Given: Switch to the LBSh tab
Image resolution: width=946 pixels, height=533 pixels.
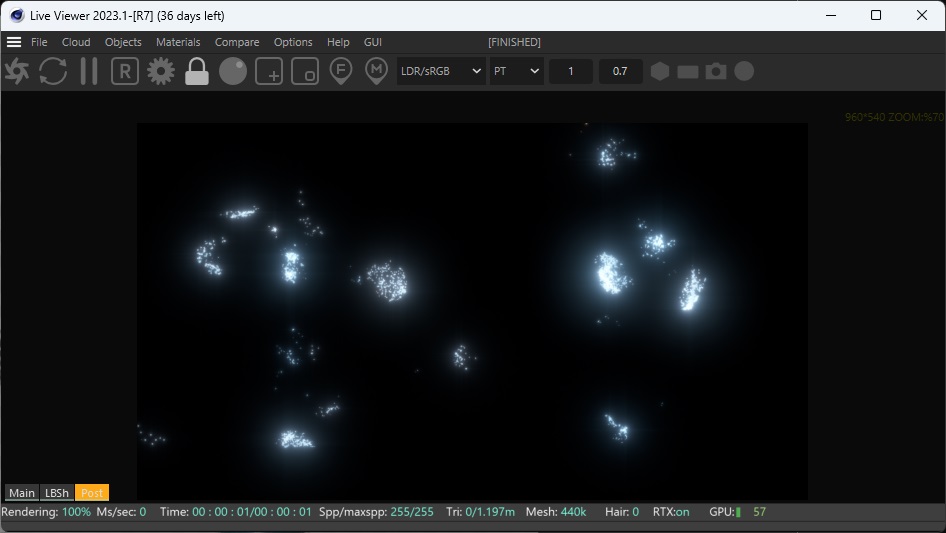Looking at the screenshot, I should tap(57, 493).
